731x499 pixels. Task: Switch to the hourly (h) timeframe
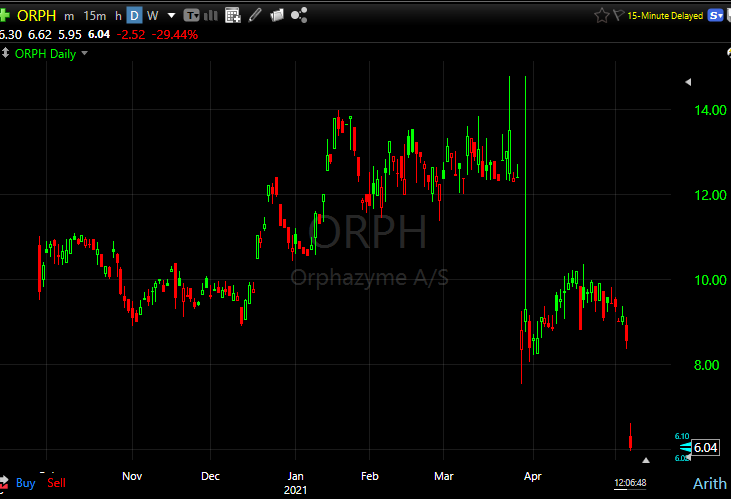coord(118,16)
